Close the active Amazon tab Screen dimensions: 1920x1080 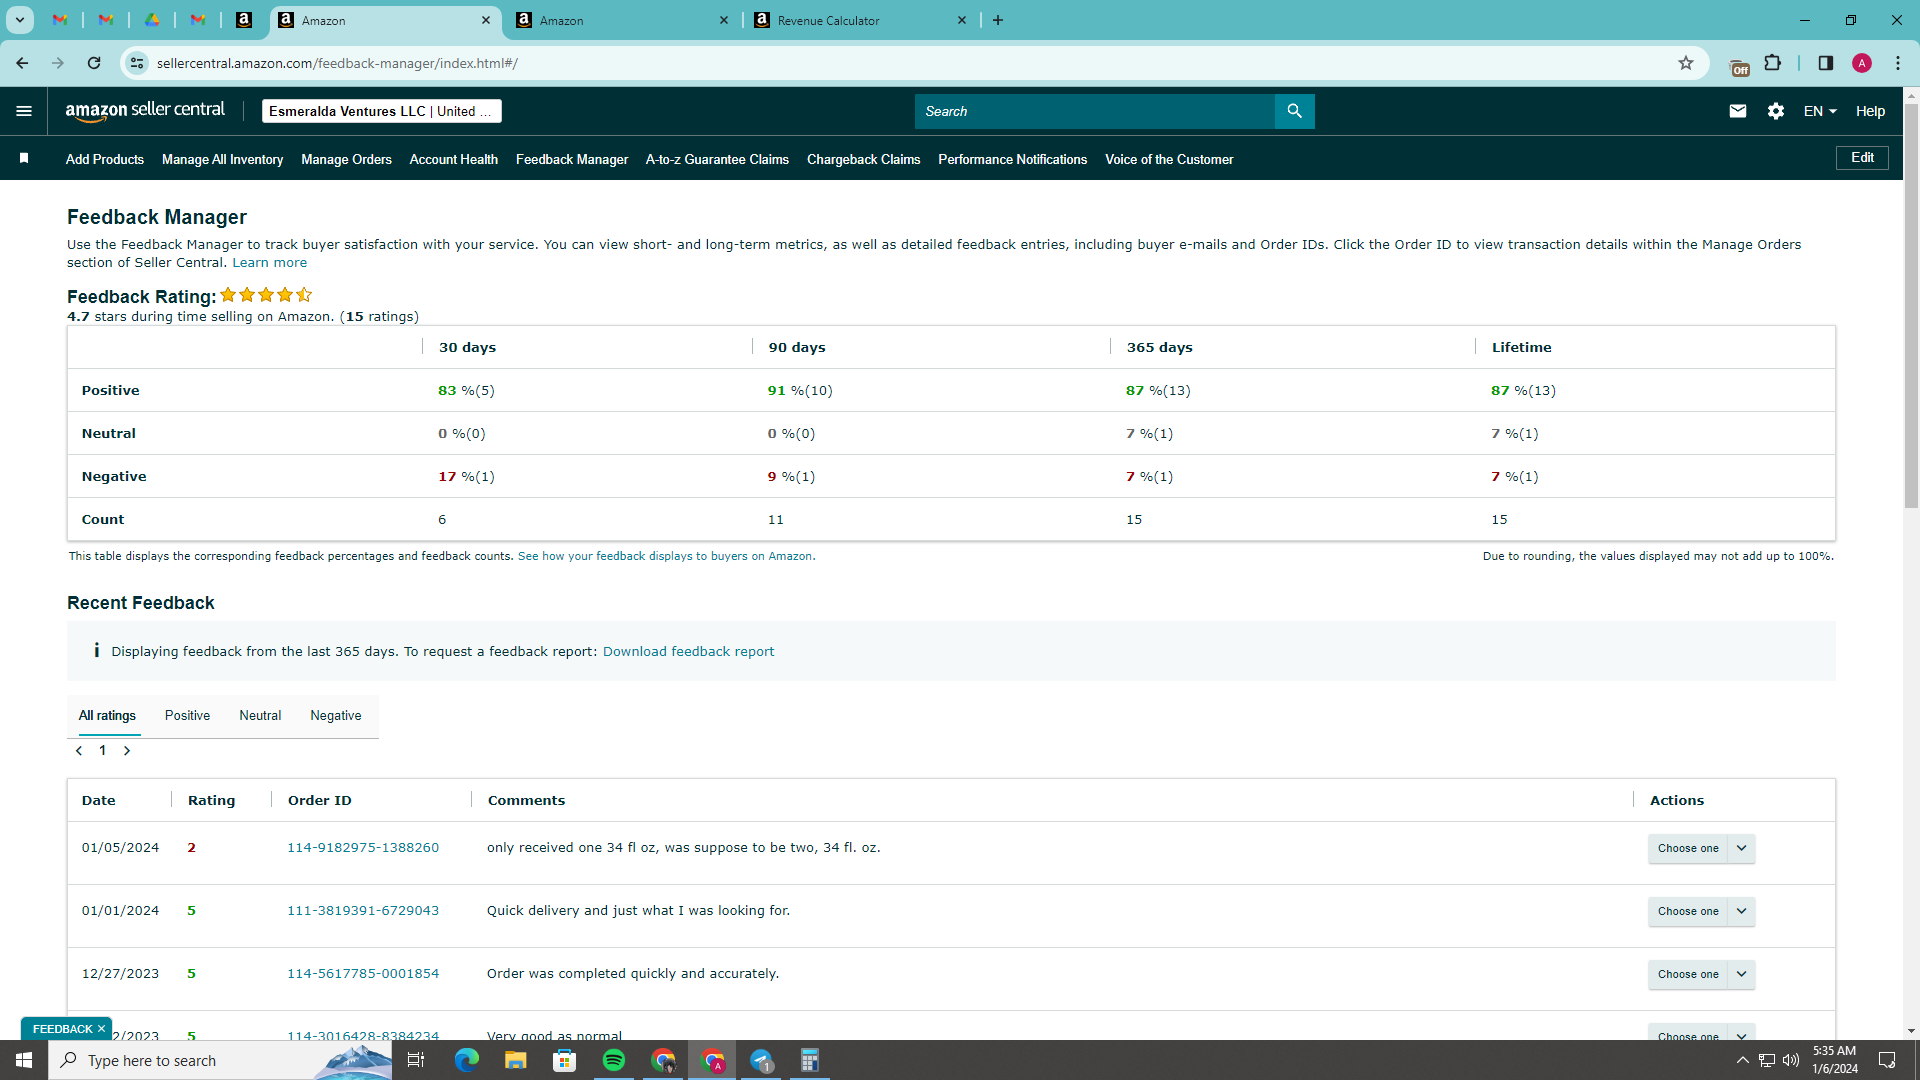click(486, 20)
